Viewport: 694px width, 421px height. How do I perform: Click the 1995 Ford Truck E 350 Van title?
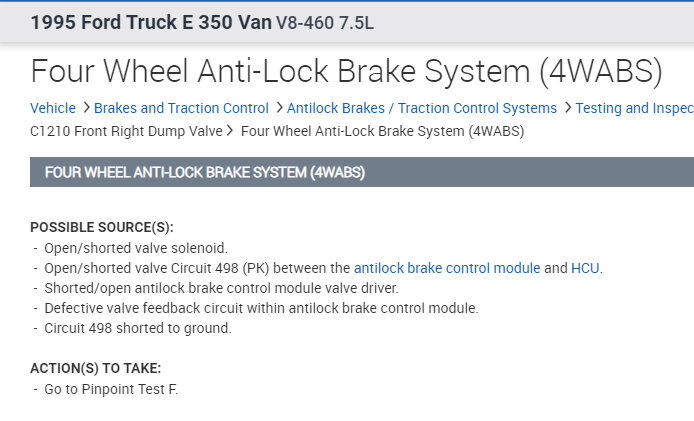(151, 23)
